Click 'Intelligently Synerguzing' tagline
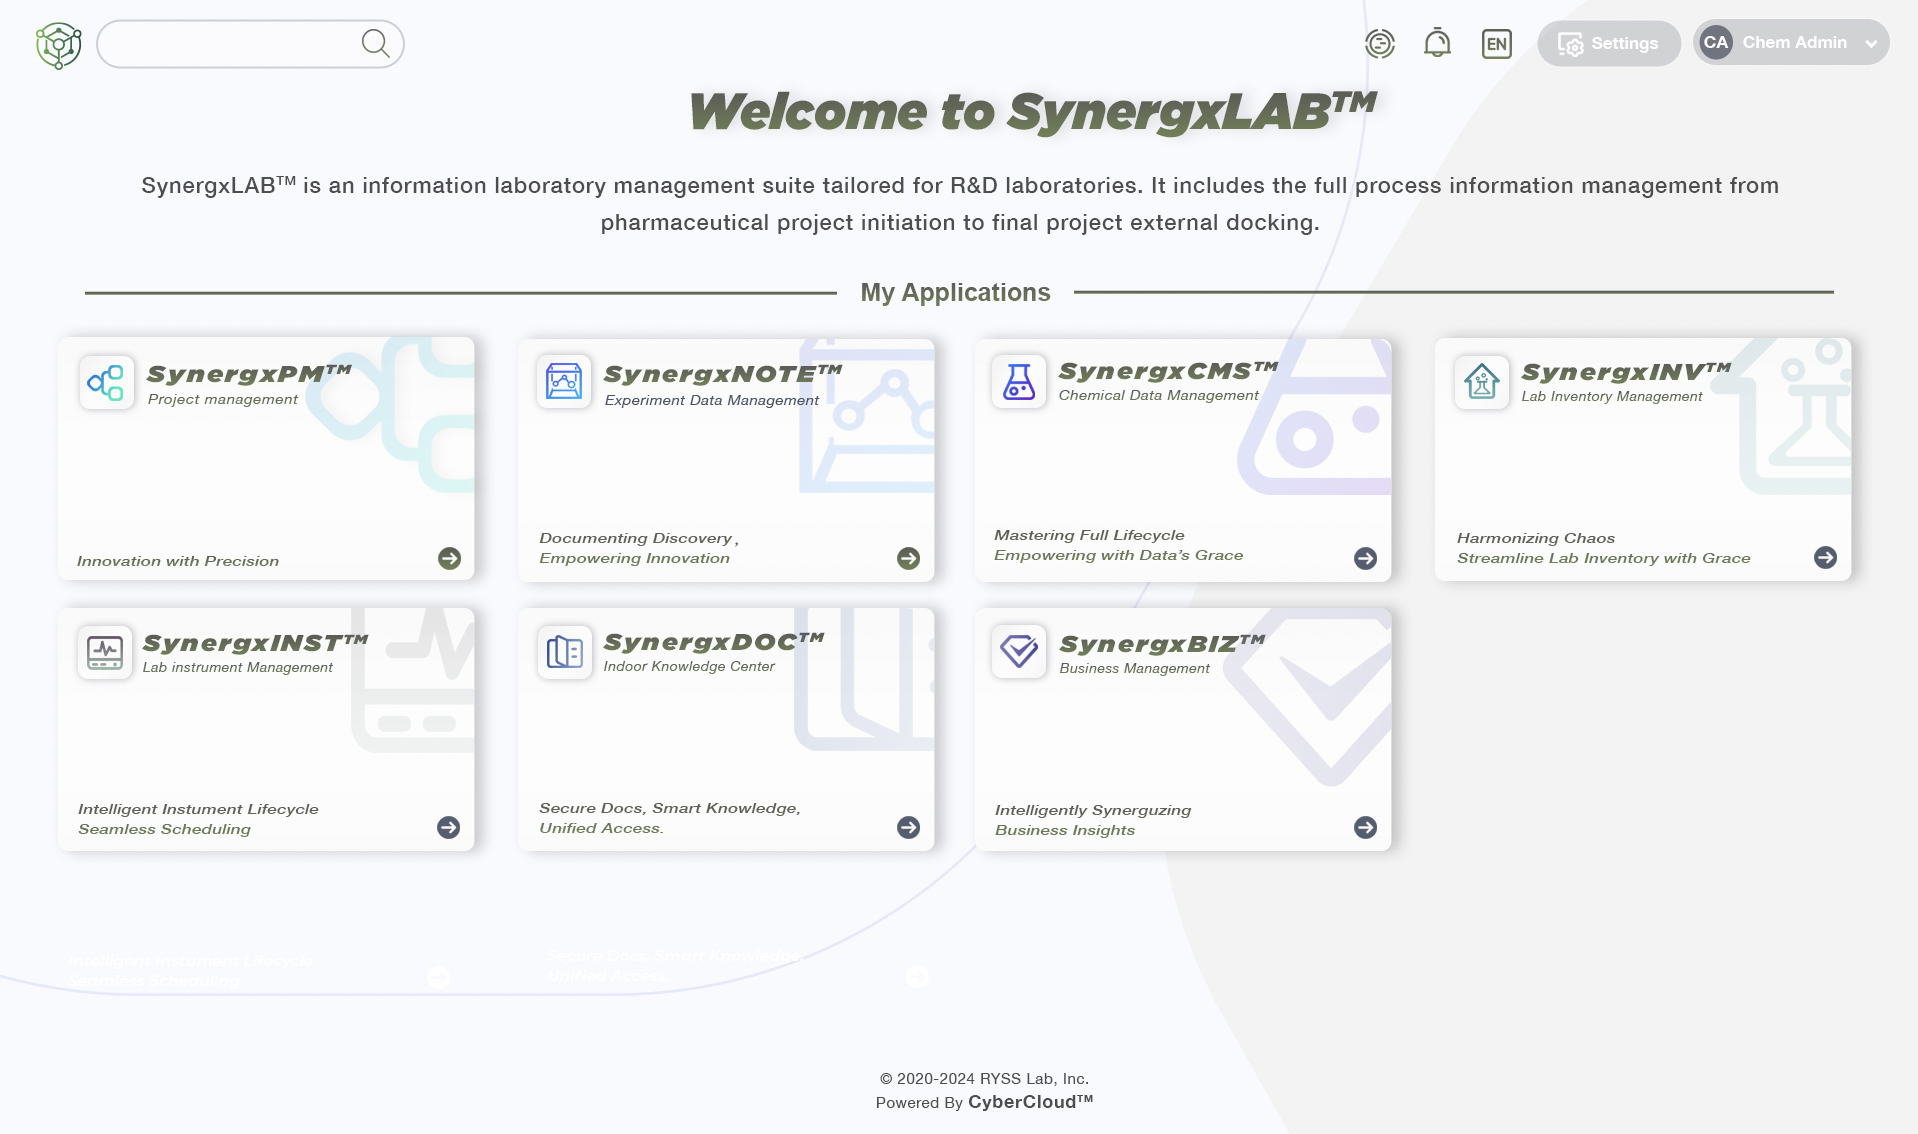This screenshot has width=1918, height=1134. [1093, 810]
